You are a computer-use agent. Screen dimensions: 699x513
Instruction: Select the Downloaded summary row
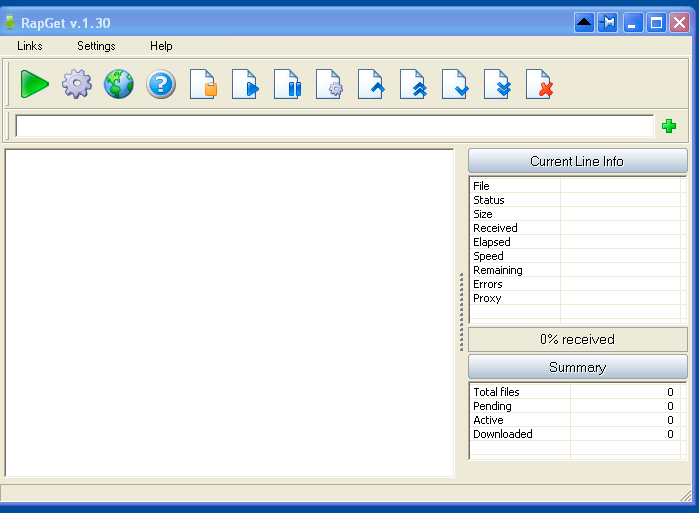[x=576, y=434]
